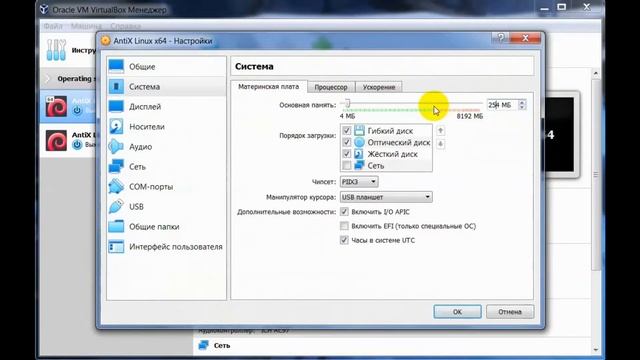Enable Включить EFI checkbox
This screenshot has width=640, height=360.
344,226
